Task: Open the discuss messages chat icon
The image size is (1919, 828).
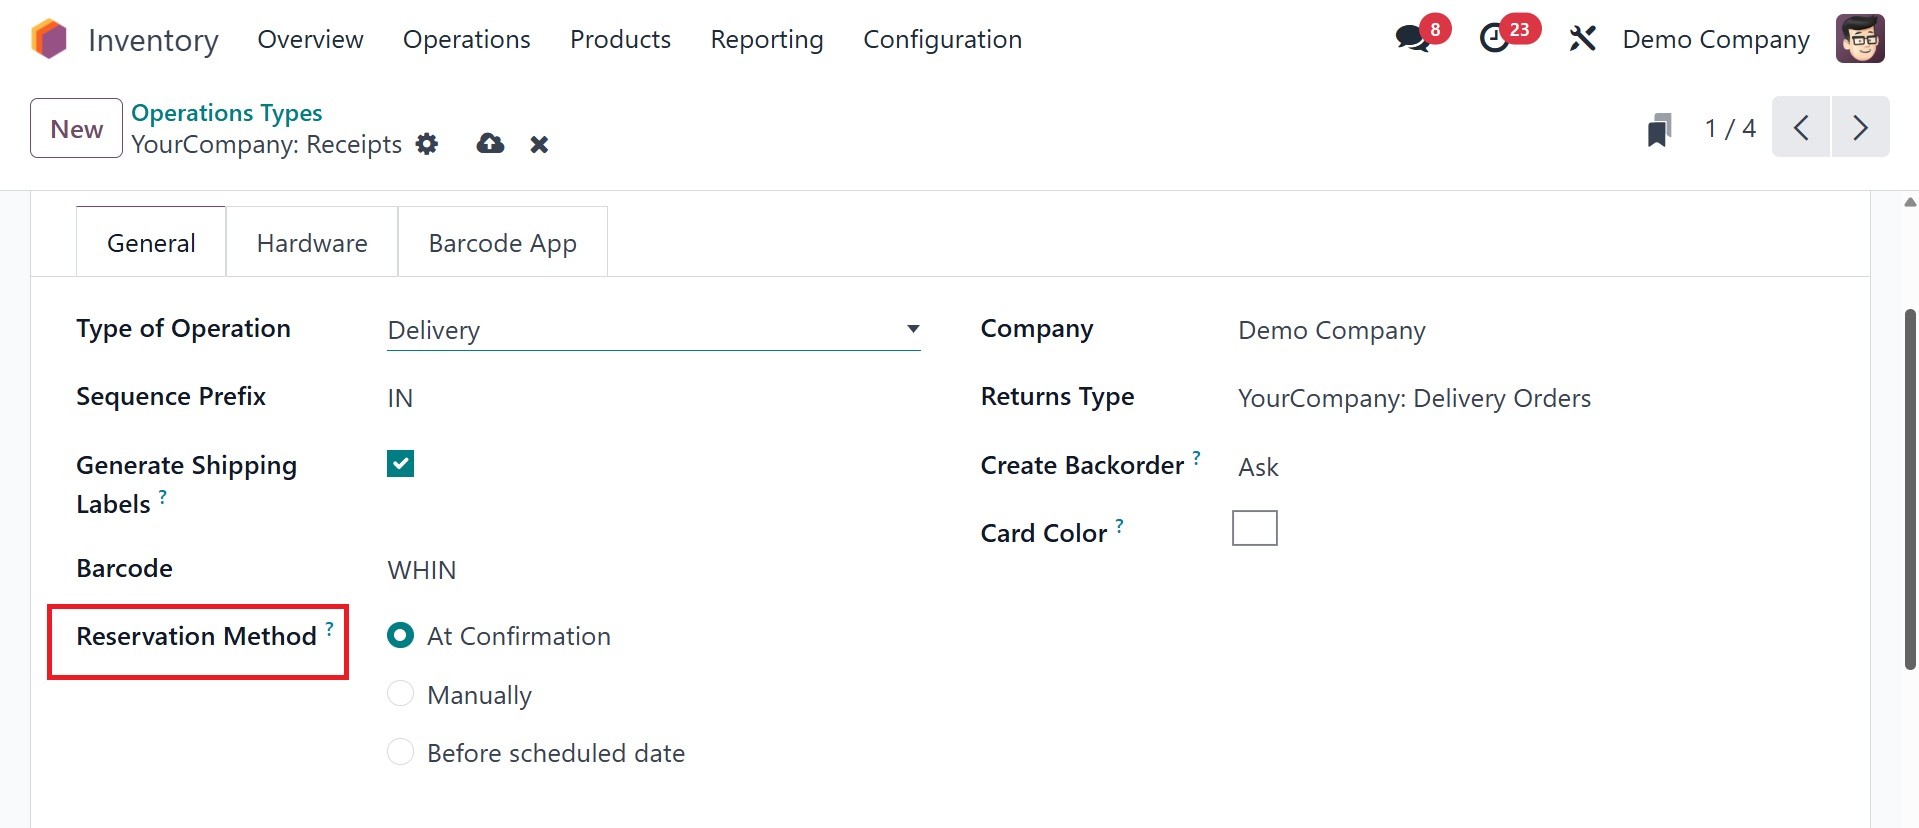Action: tap(1412, 39)
